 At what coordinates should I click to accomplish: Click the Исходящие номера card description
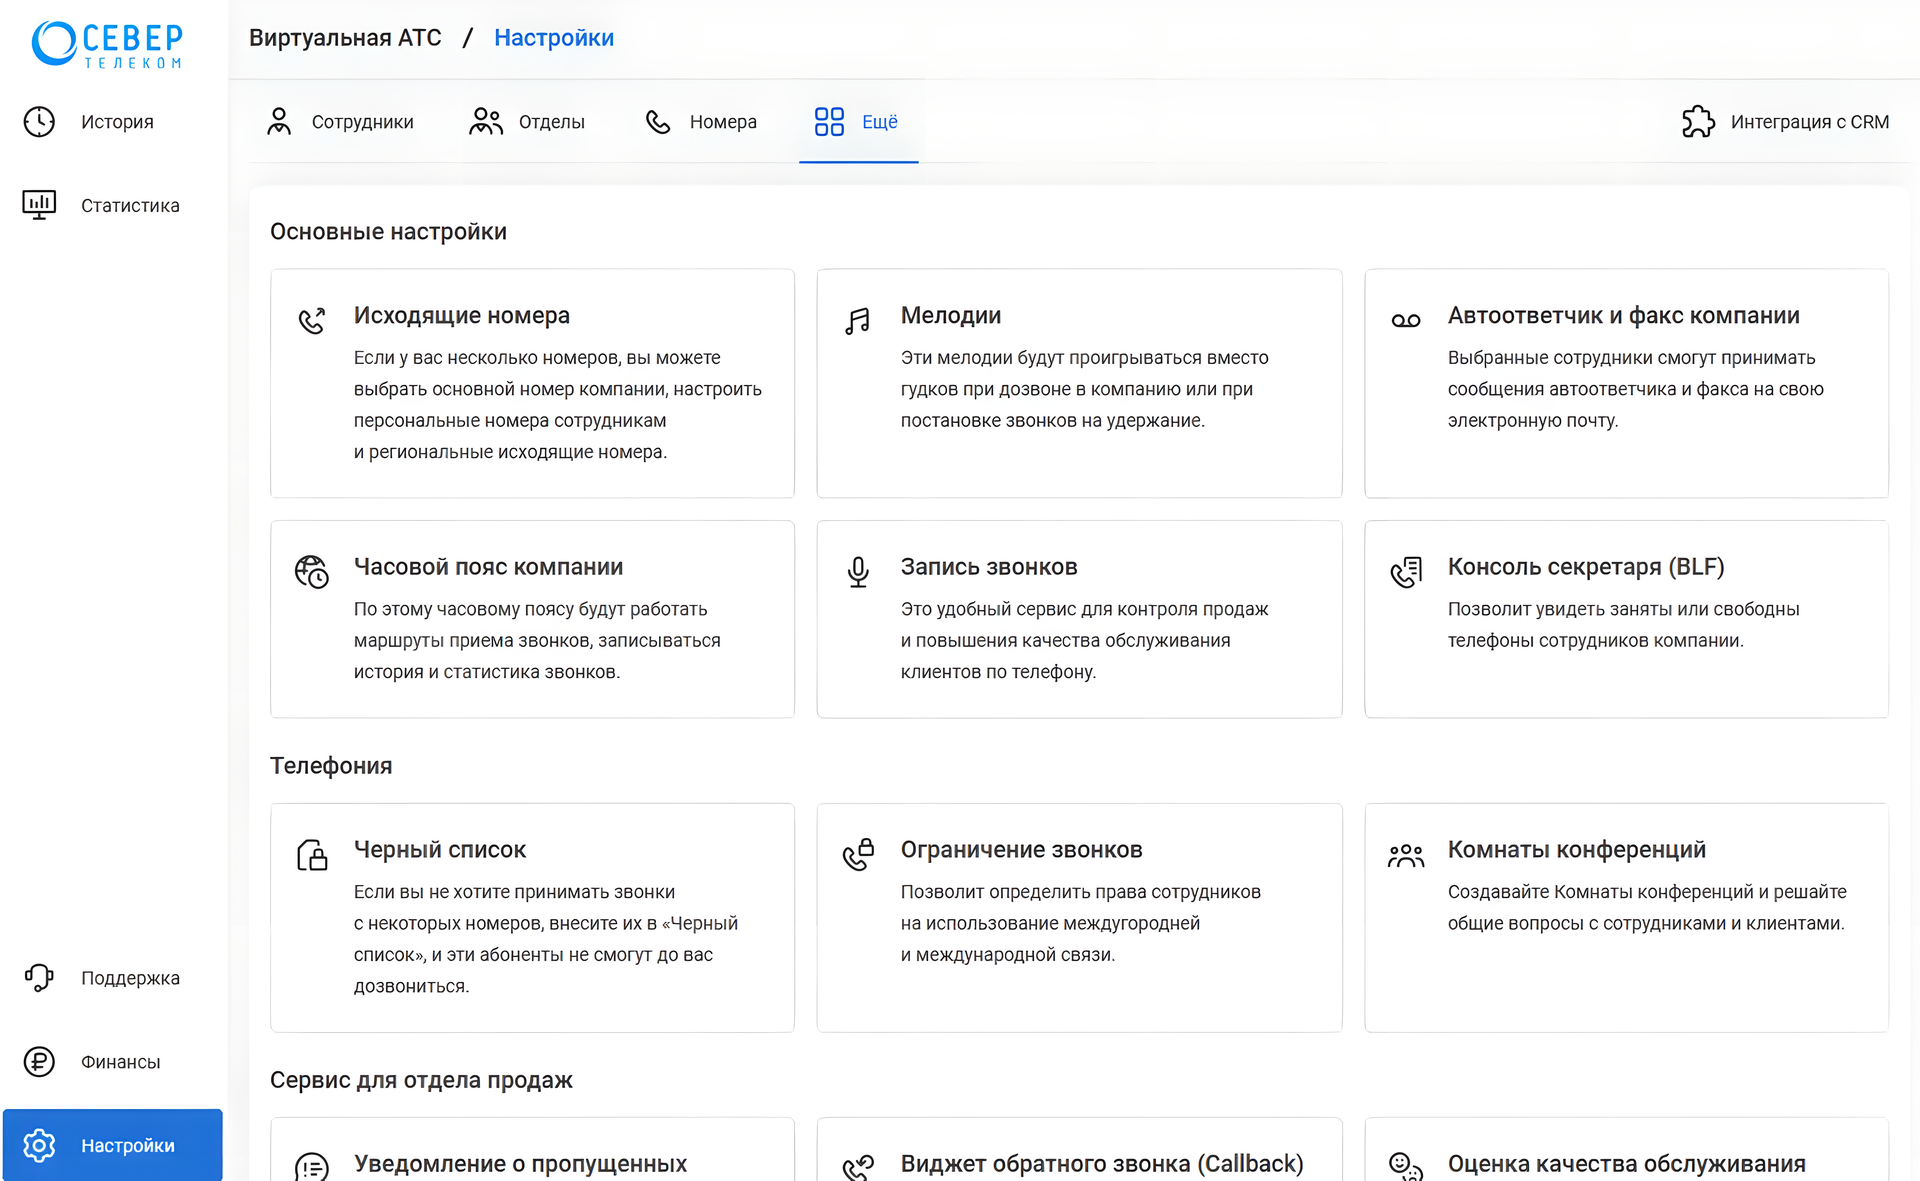(557, 405)
